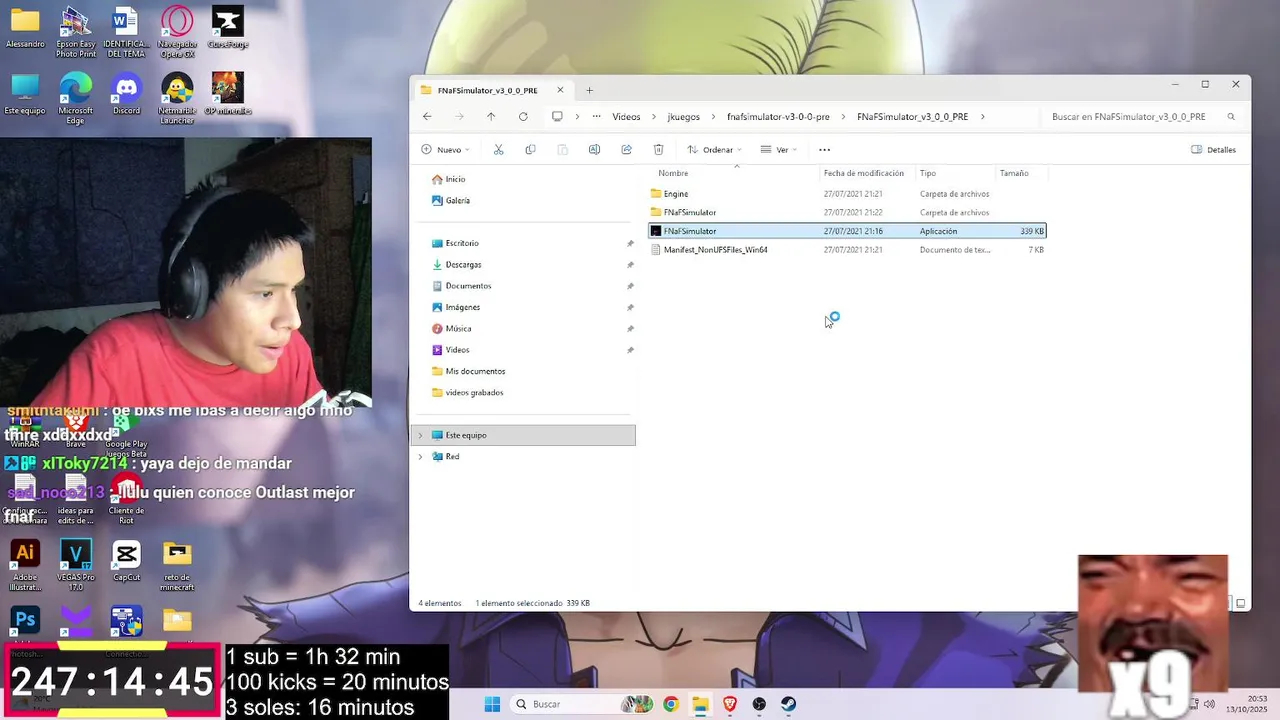Expand the breadcrumb chevron after FNaFSimulator_v3_0_0_PRE

983,117
